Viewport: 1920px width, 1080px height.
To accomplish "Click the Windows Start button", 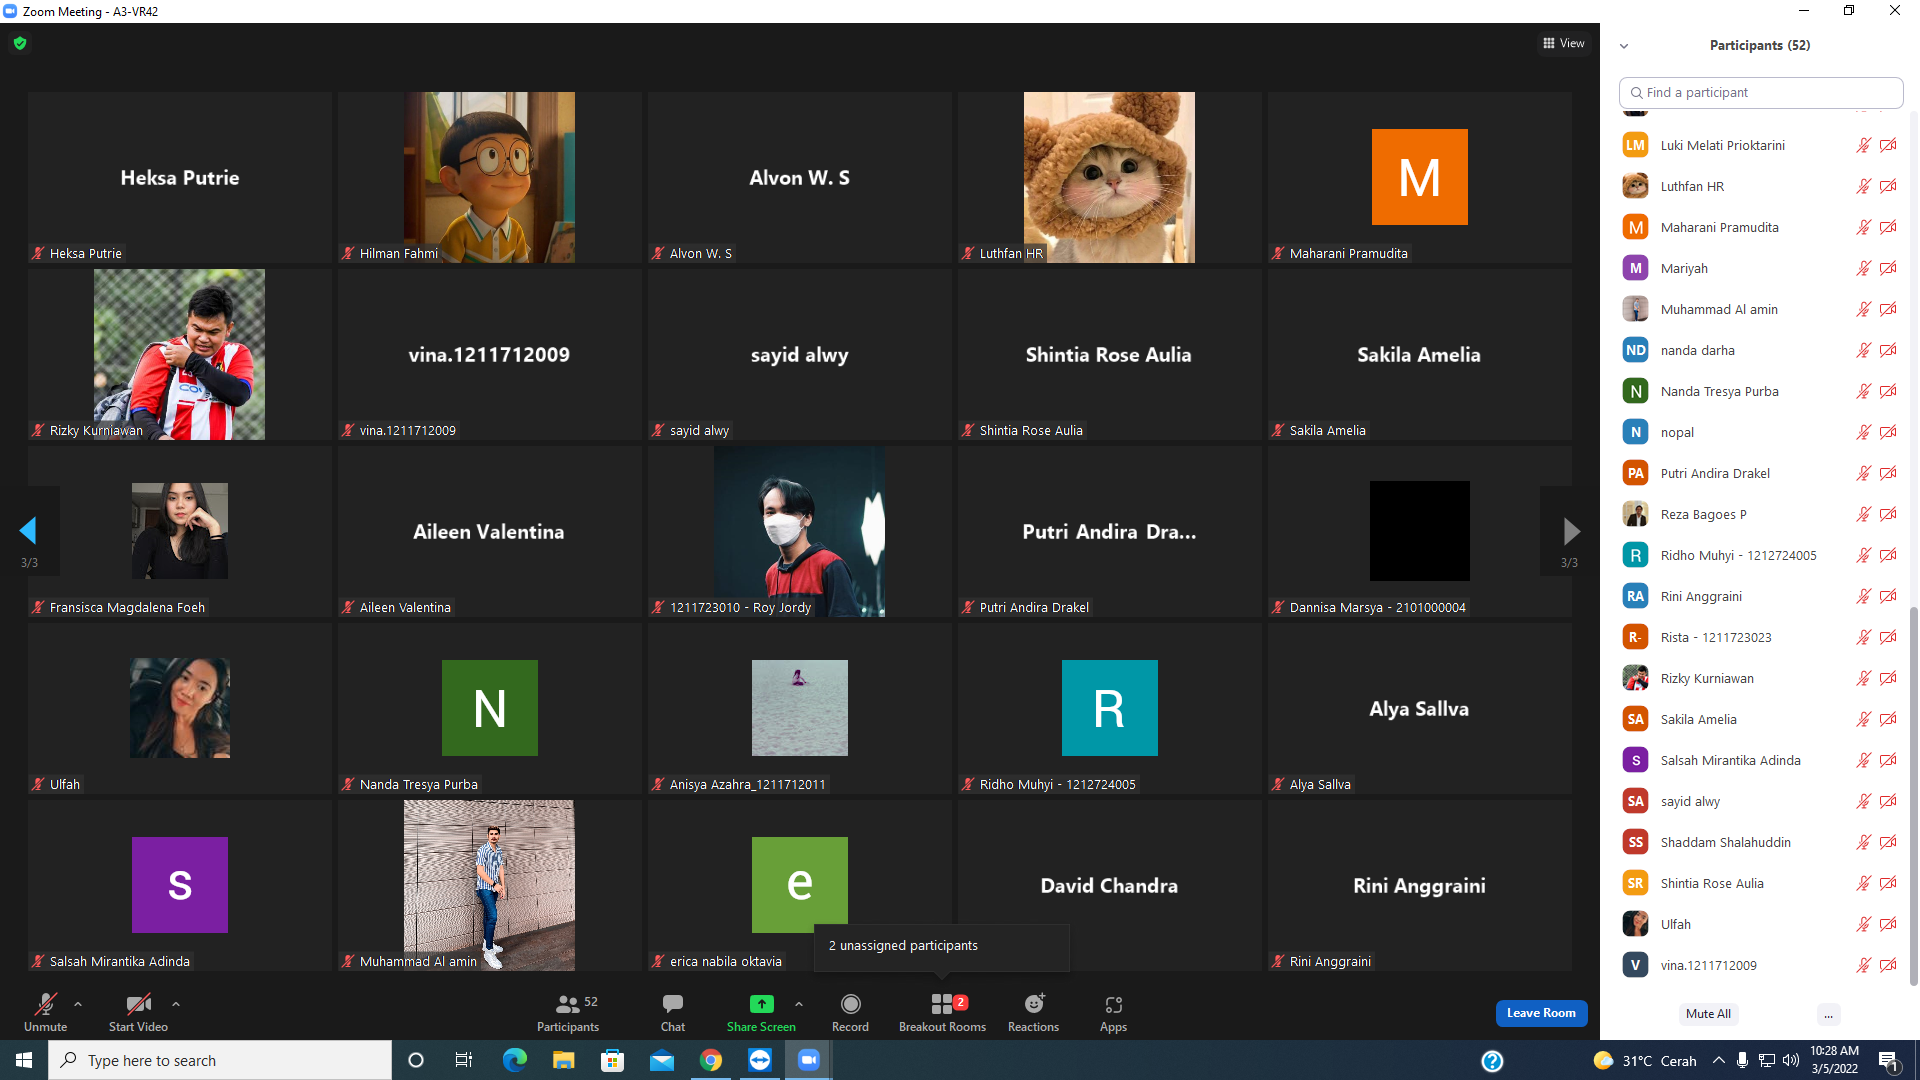I will [24, 1060].
